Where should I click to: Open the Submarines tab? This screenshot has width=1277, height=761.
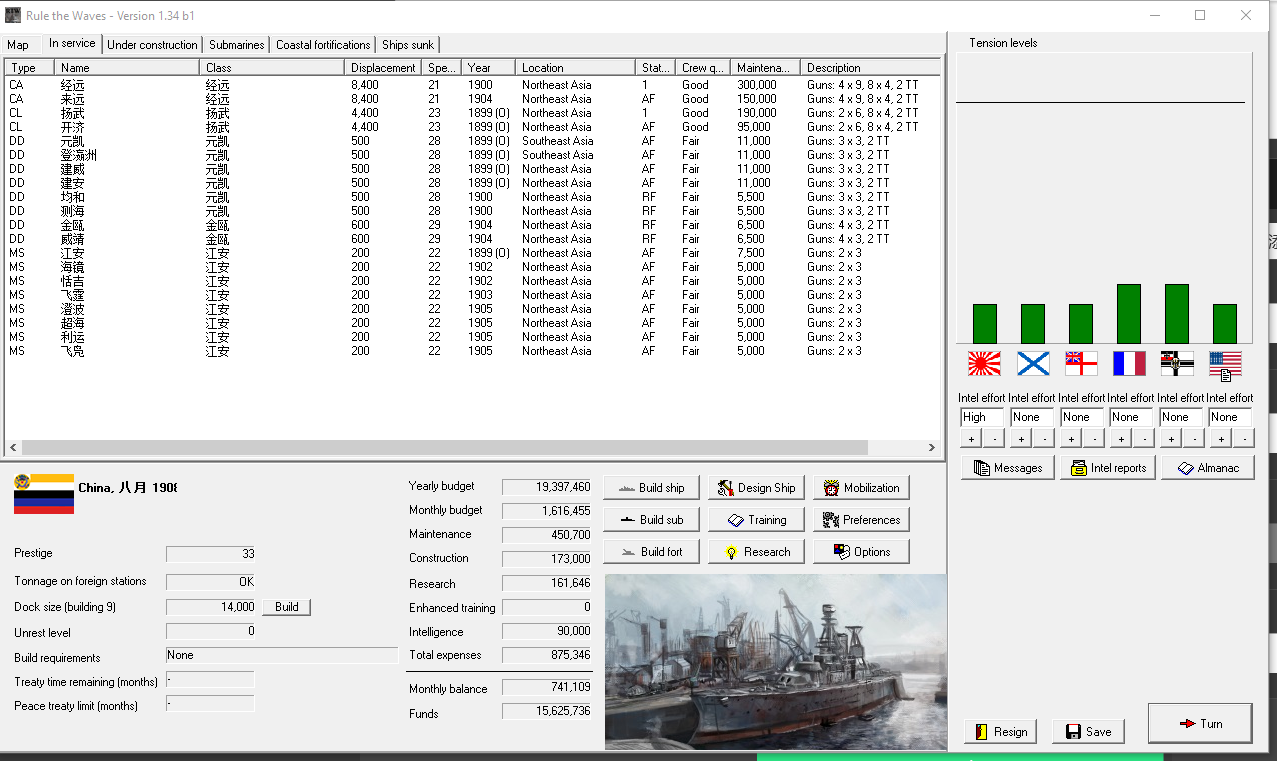(x=237, y=45)
